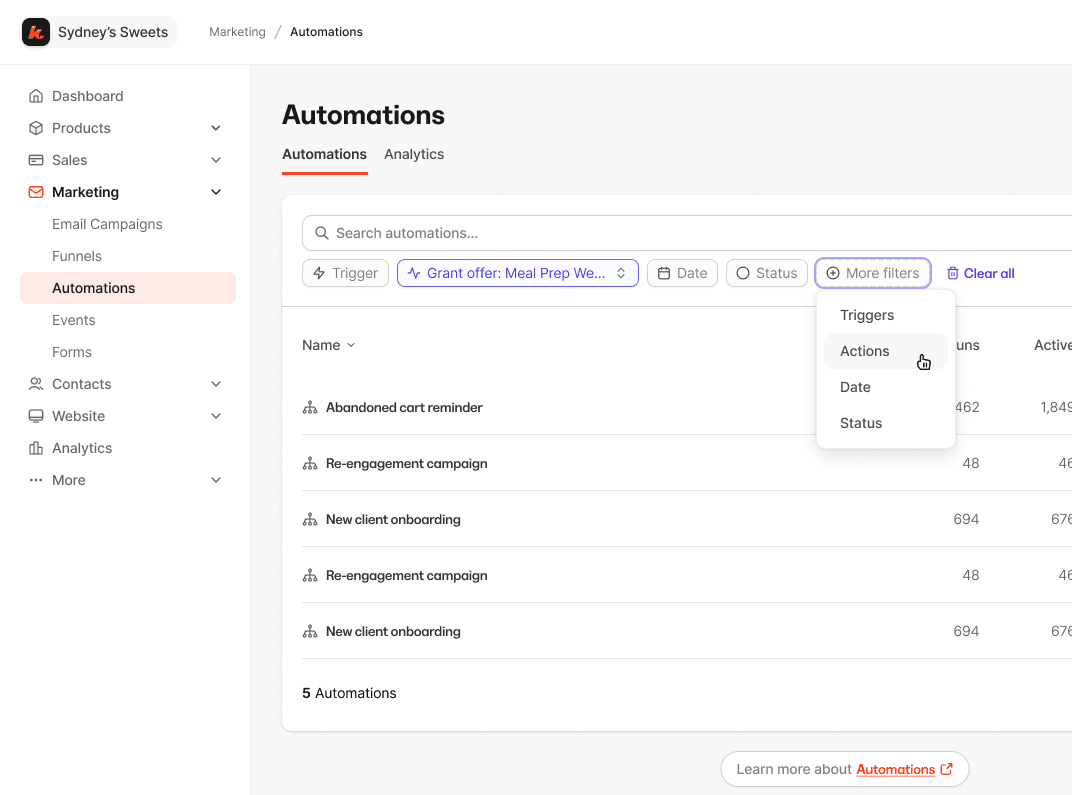1072x795 pixels.
Task: Click the Status filter button
Action: 766,273
